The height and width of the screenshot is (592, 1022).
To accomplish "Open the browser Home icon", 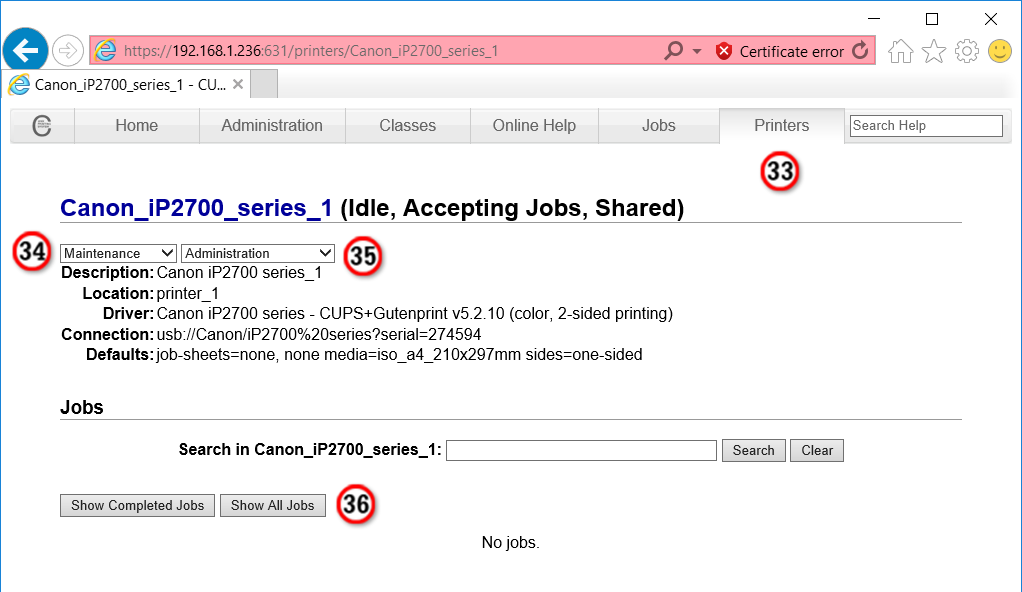I will [901, 51].
